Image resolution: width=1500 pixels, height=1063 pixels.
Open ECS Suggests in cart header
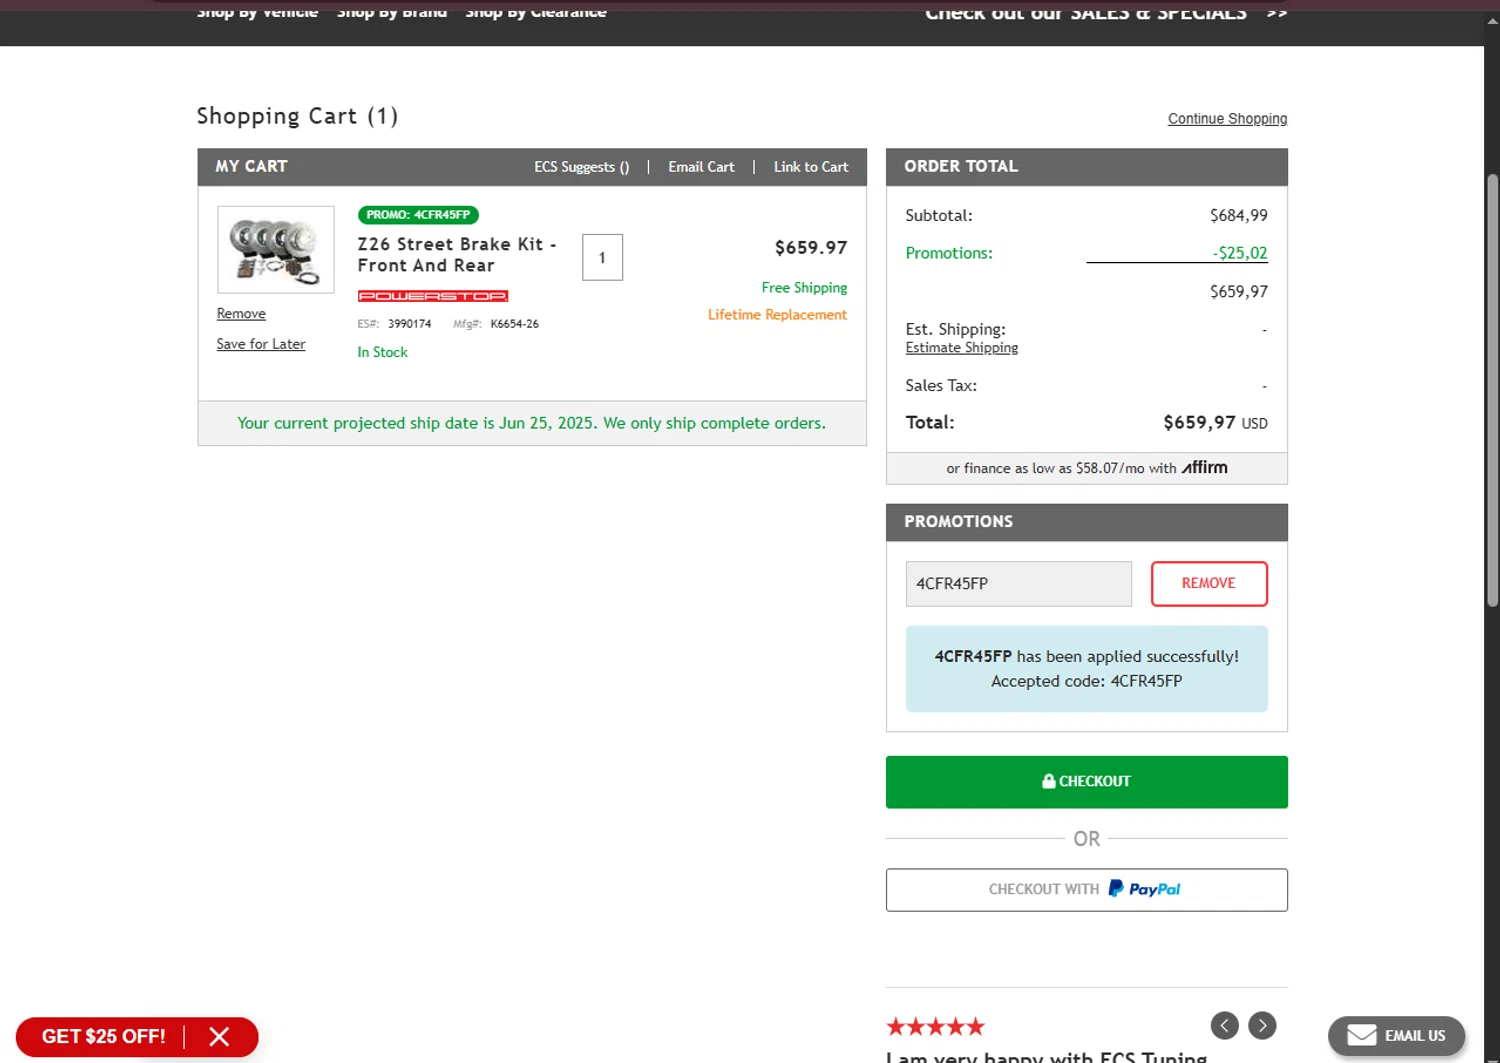click(x=581, y=167)
